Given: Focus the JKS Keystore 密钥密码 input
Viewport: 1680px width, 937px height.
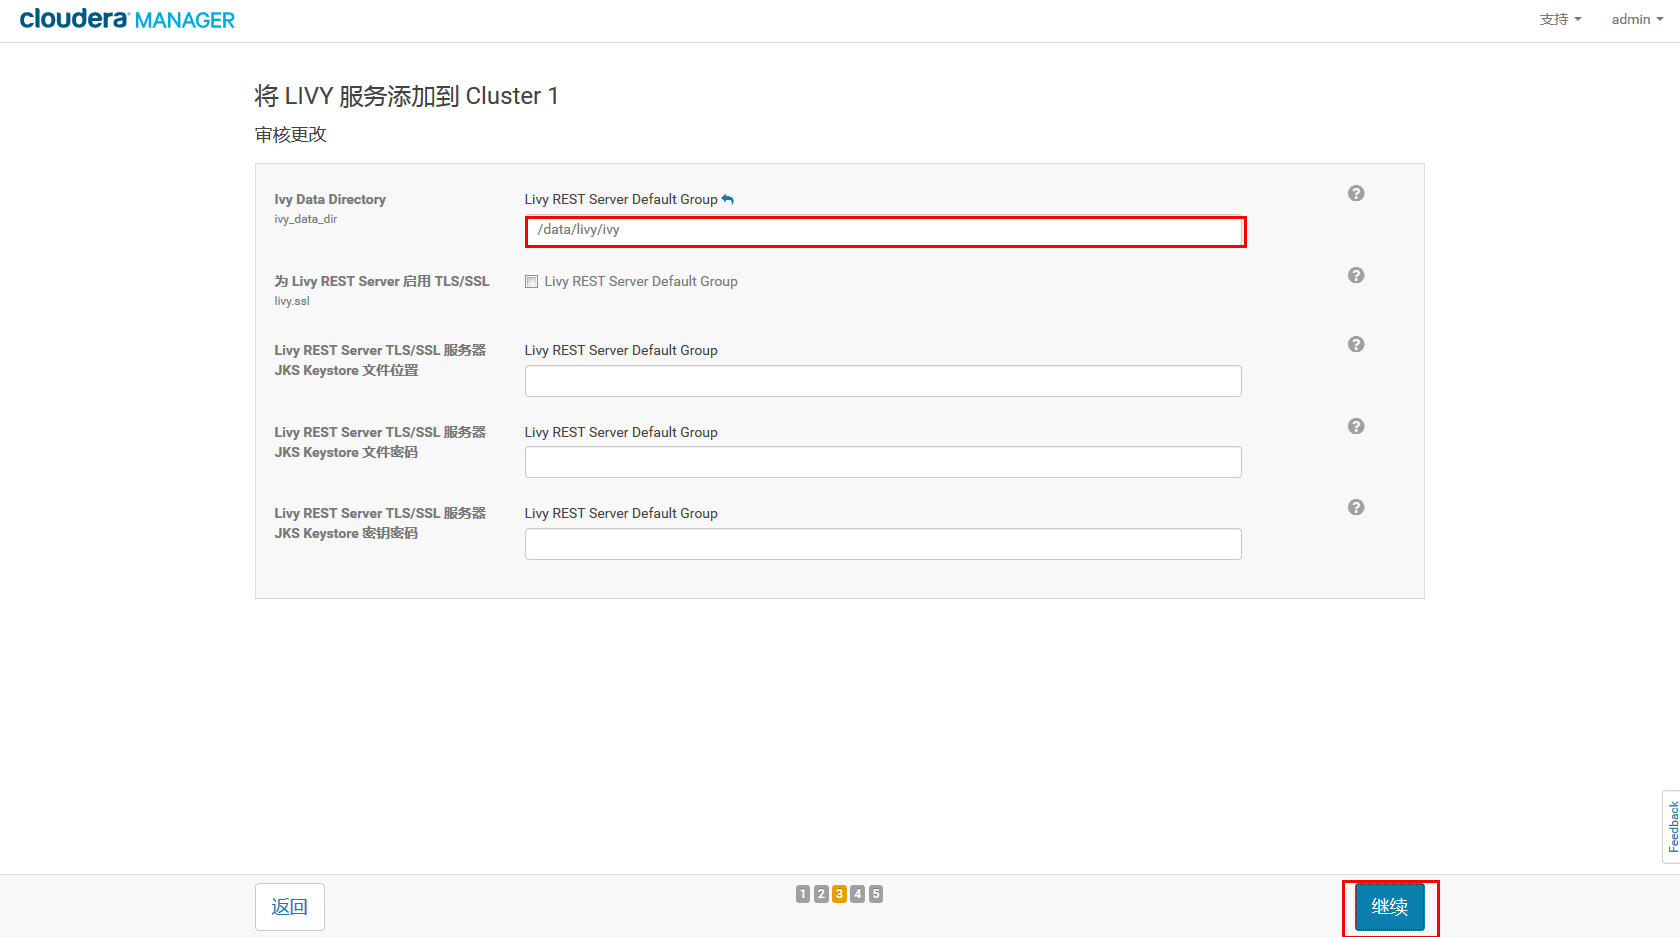Looking at the screenshot, I should (883, 544).
